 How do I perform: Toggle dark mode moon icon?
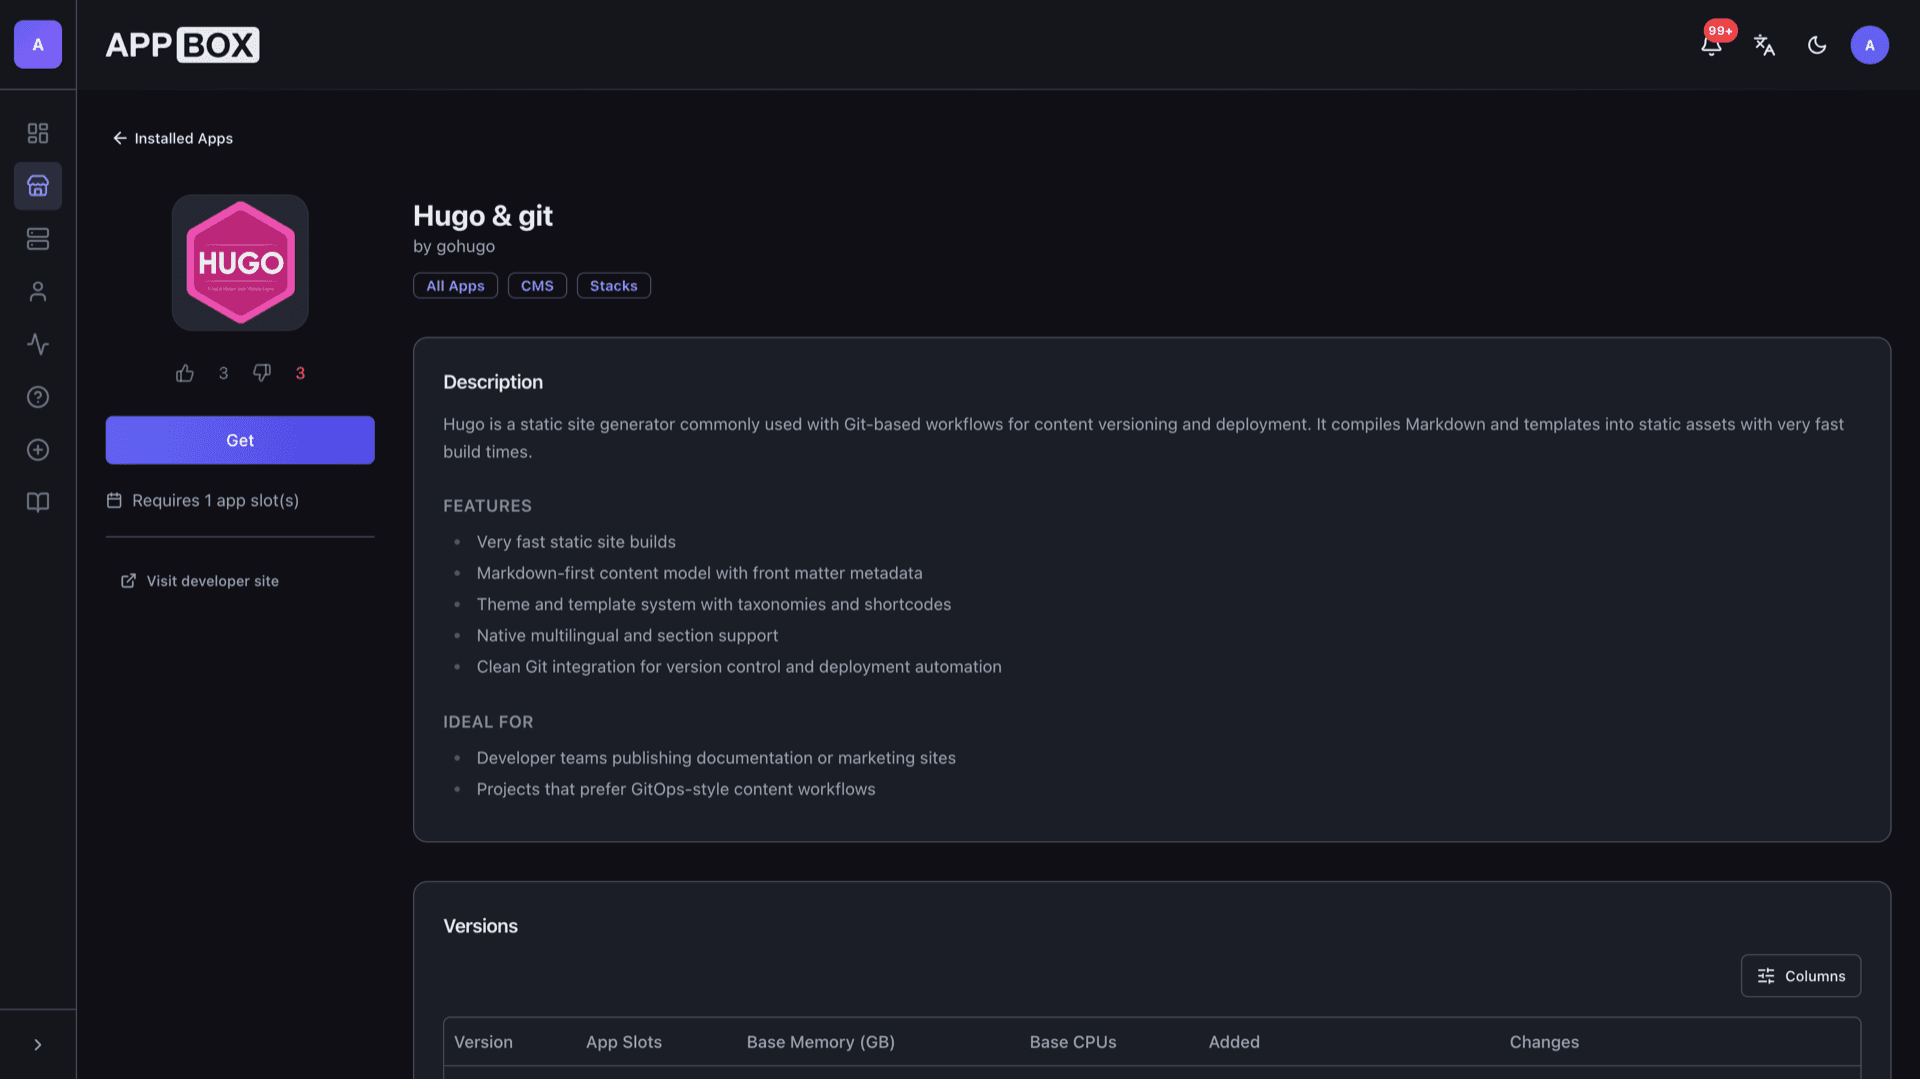coord(1817,45)
